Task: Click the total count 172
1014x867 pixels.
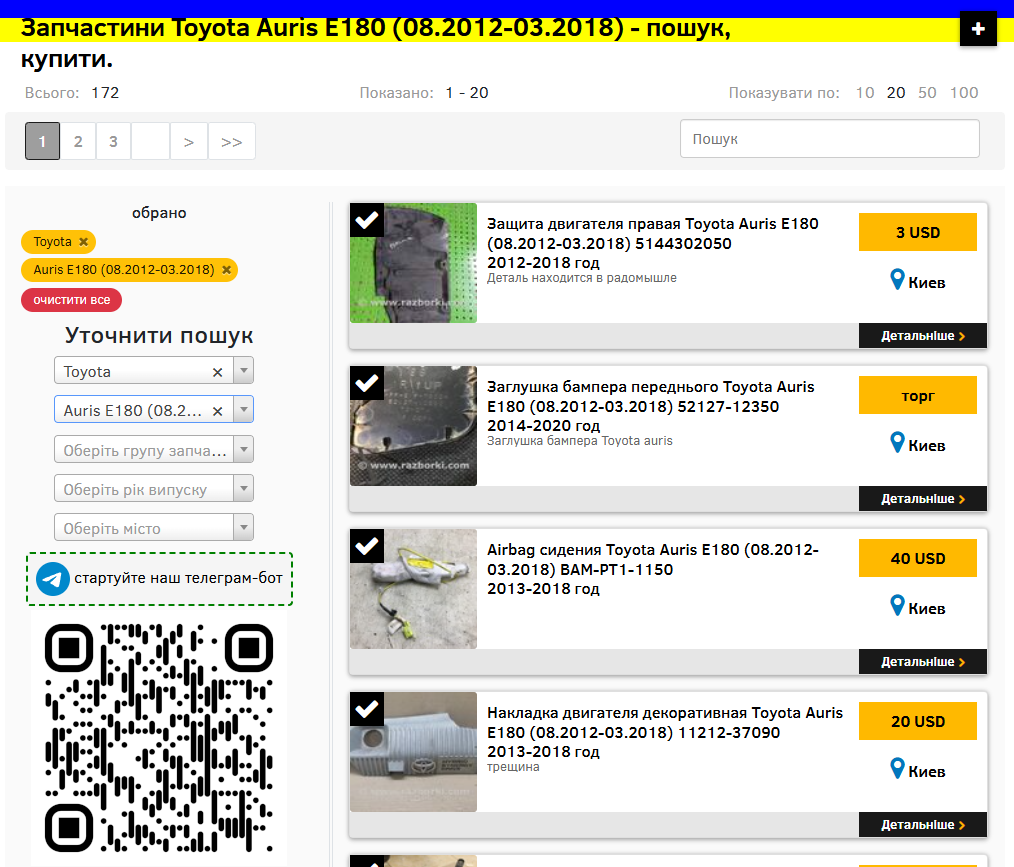Action: click(x=105, y=93)
